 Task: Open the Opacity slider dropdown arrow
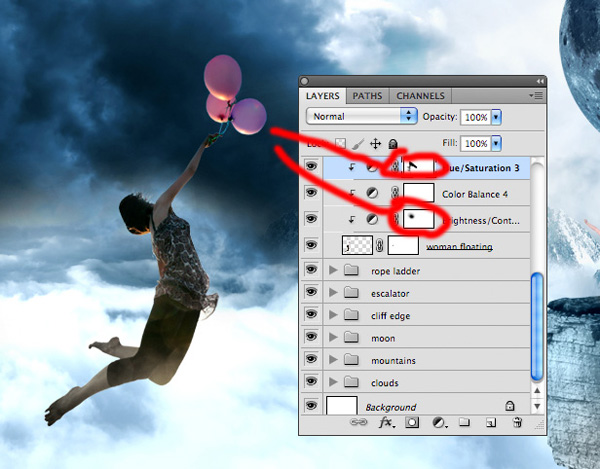pyautogui.click(x=496, y=117)
